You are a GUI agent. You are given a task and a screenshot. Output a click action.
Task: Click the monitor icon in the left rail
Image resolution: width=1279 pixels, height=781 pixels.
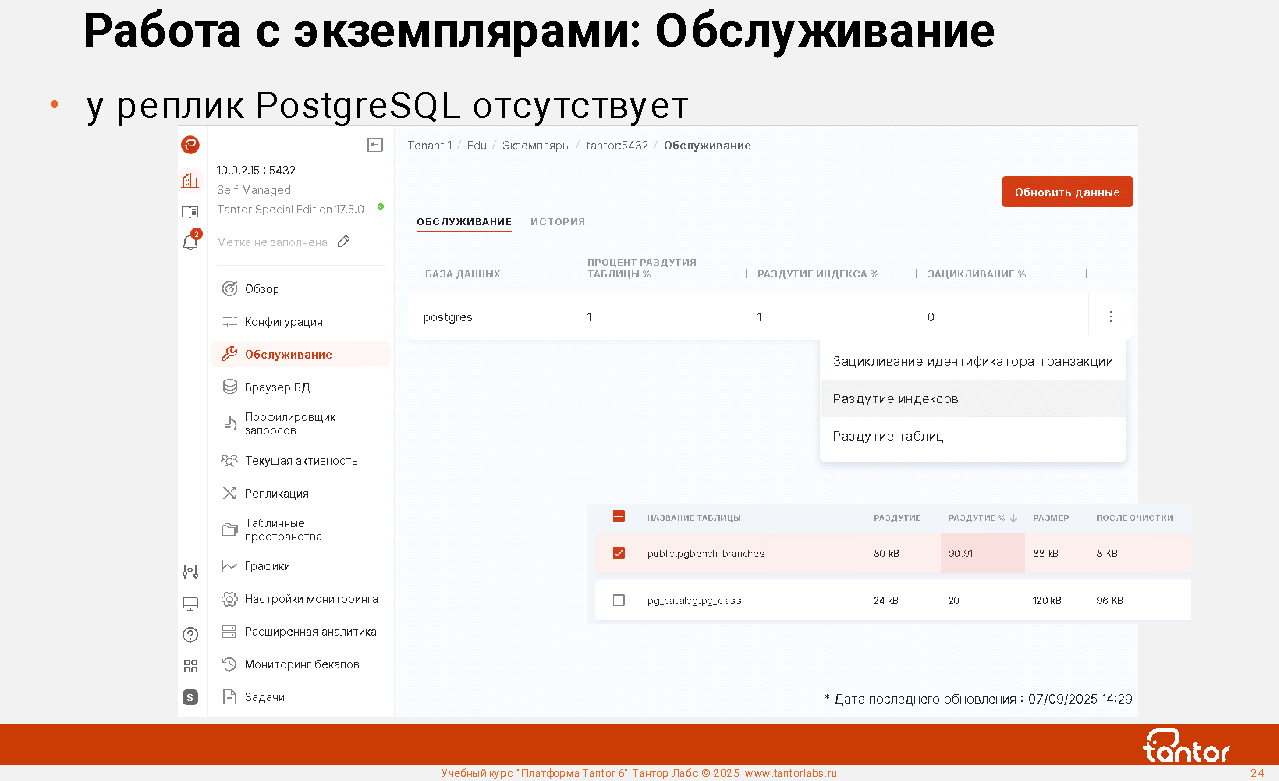190,603
